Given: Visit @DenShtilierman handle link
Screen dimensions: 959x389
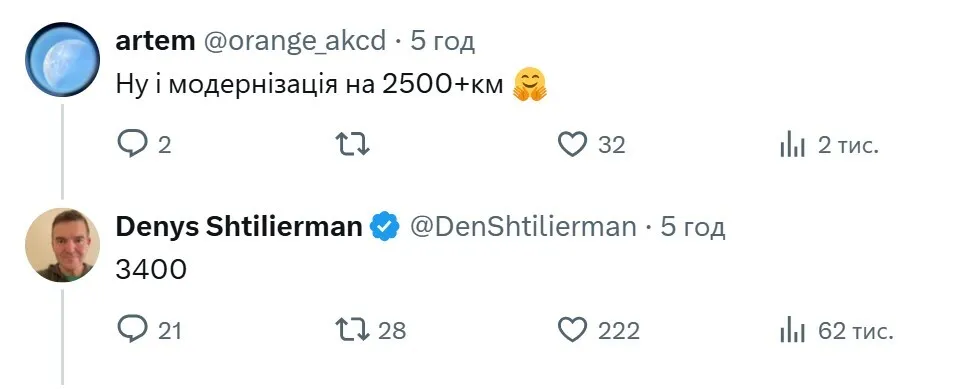Looking at the screenshot, I should pyautogui.click(x=523, y=228).
